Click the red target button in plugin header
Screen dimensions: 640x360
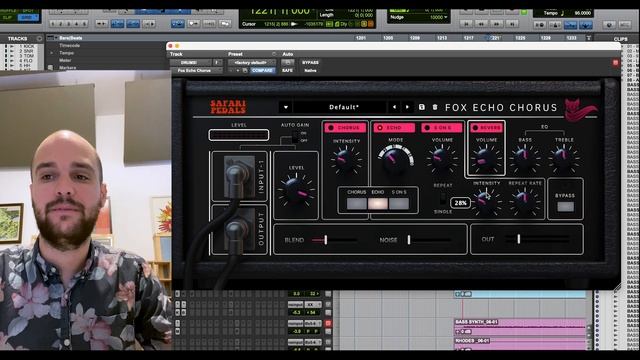click(x=615, y=62)
